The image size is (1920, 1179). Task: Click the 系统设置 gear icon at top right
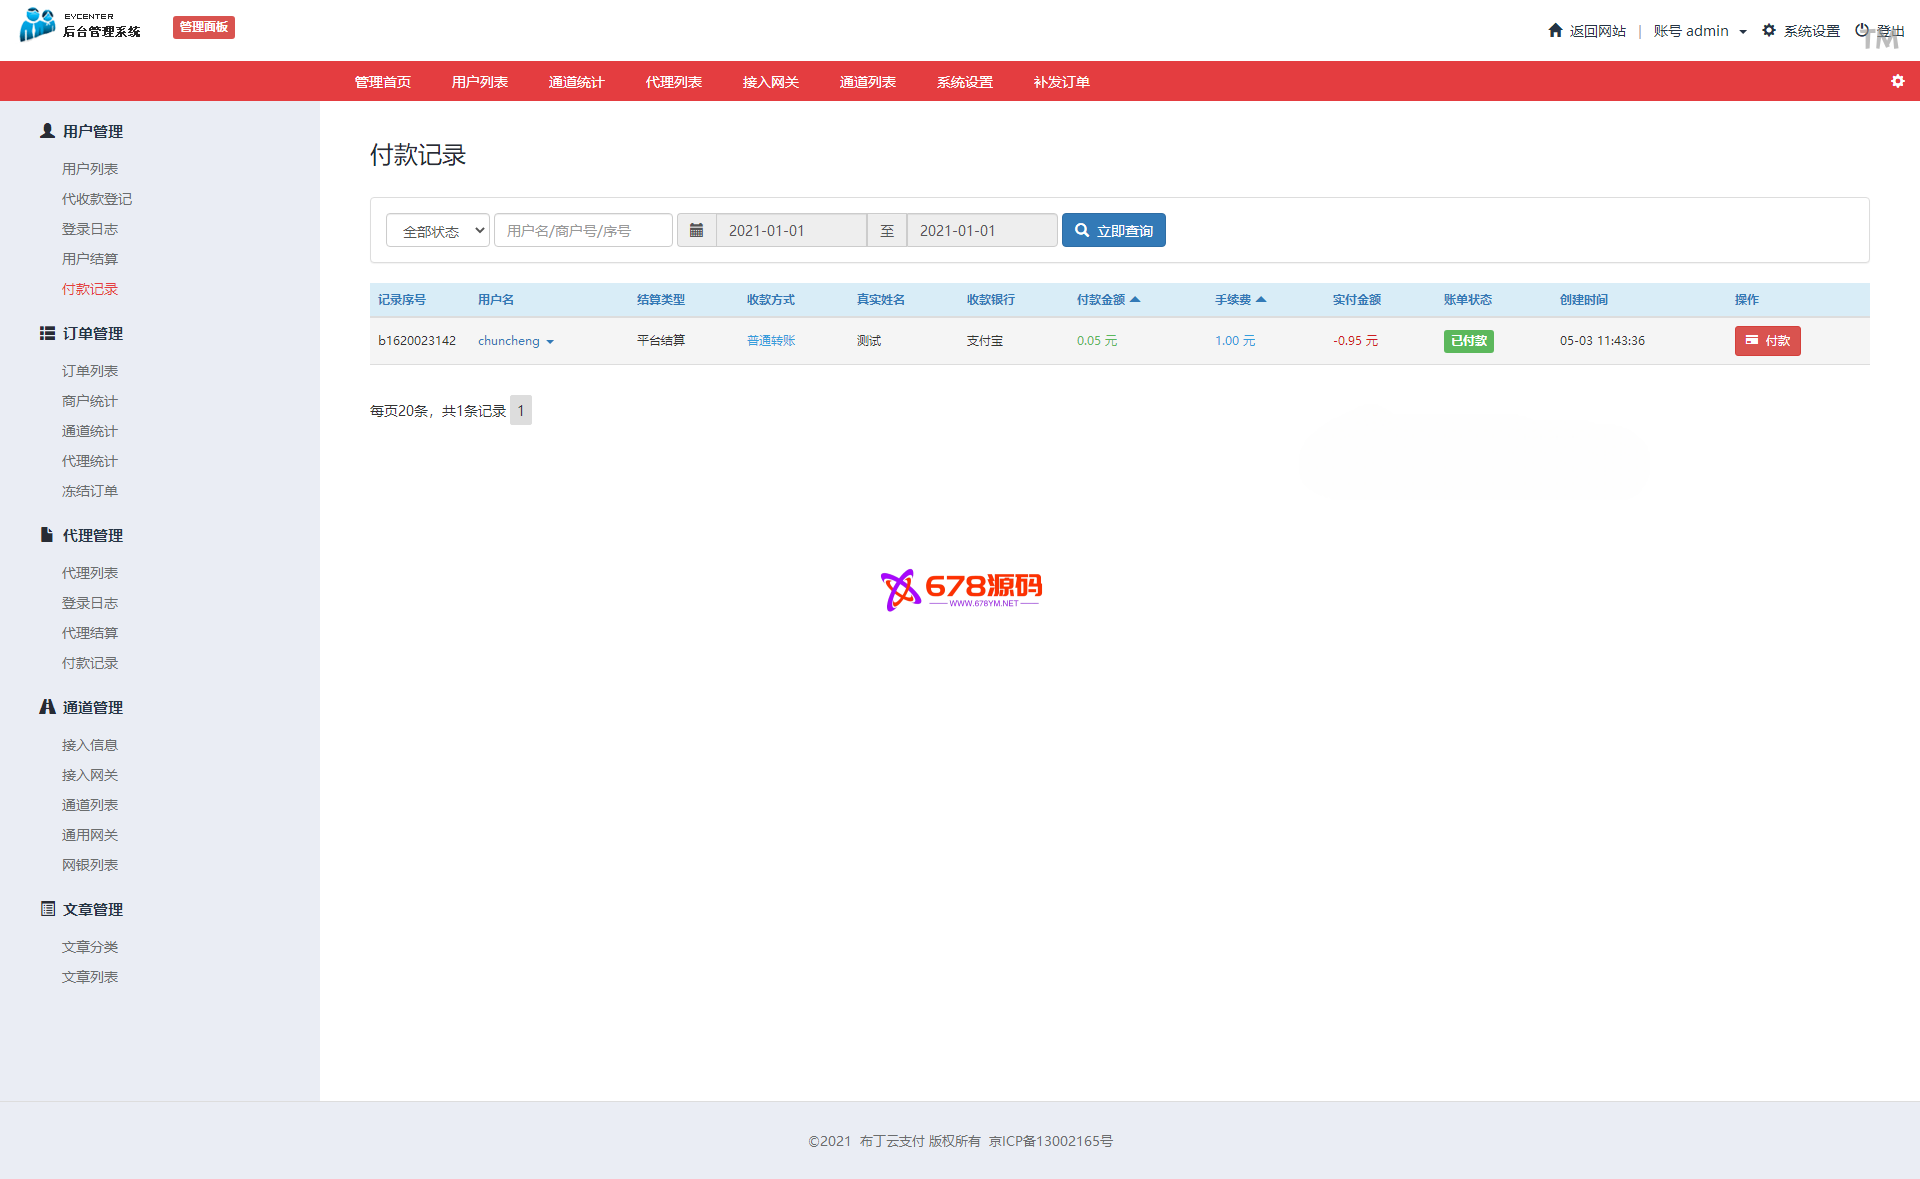tap(1769, 30)
